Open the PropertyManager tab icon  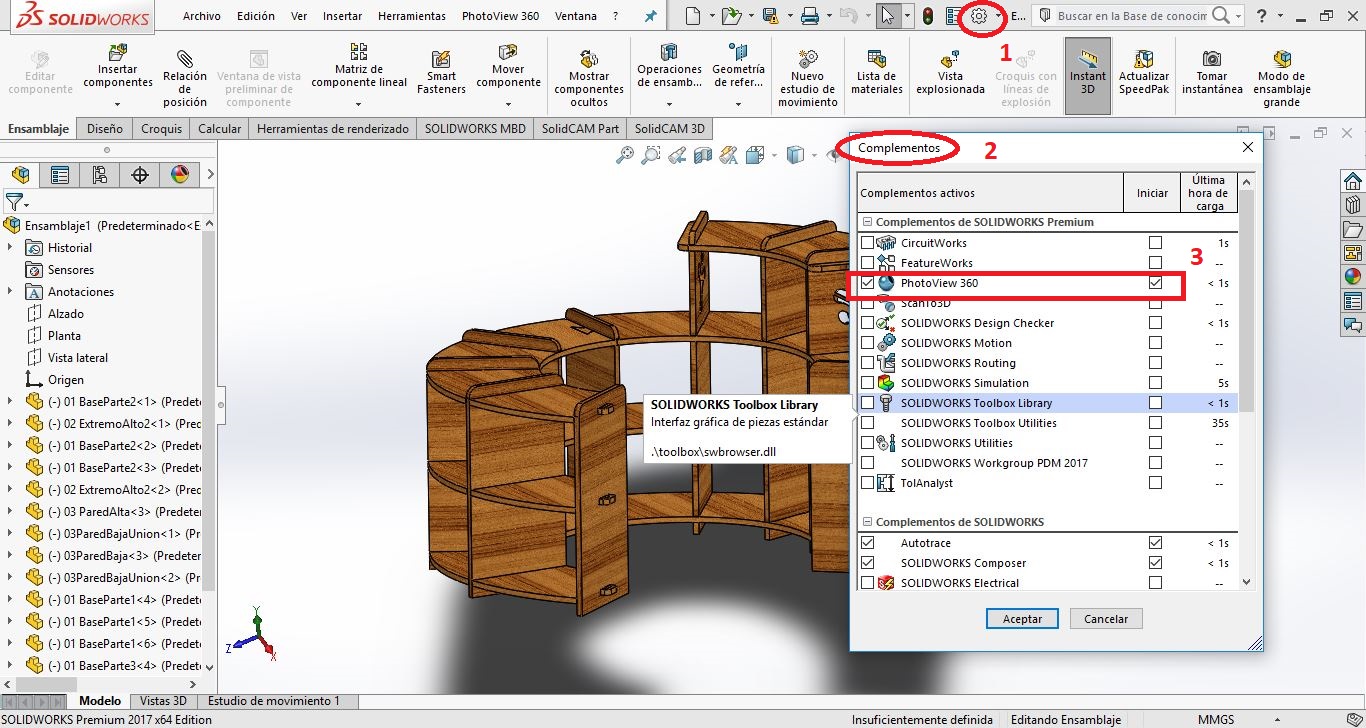60,175
